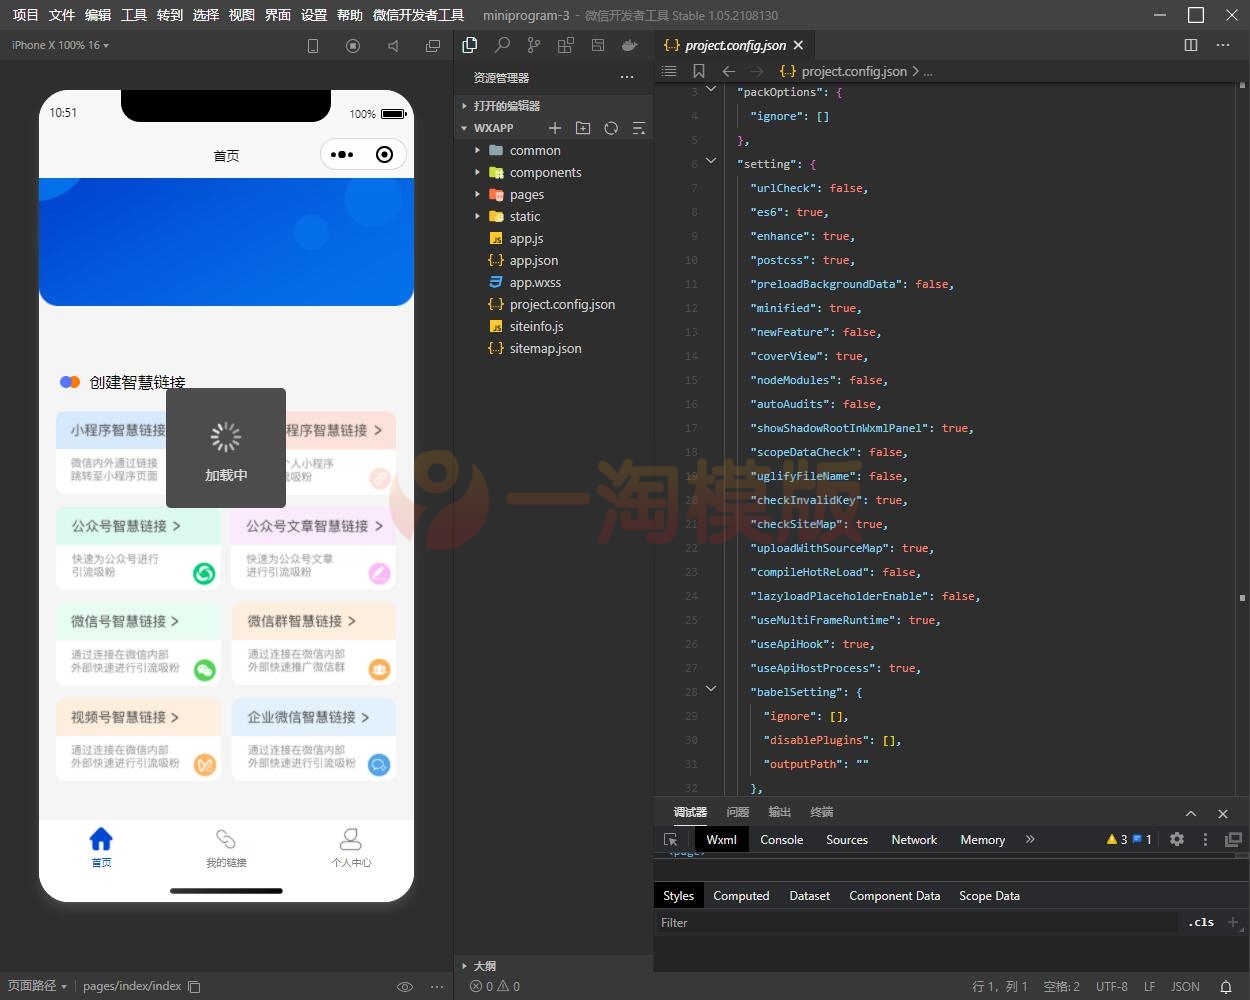The image size is (1250, 1000).
Task: Open the Search view in the activity bar
Action: (502, 45)
